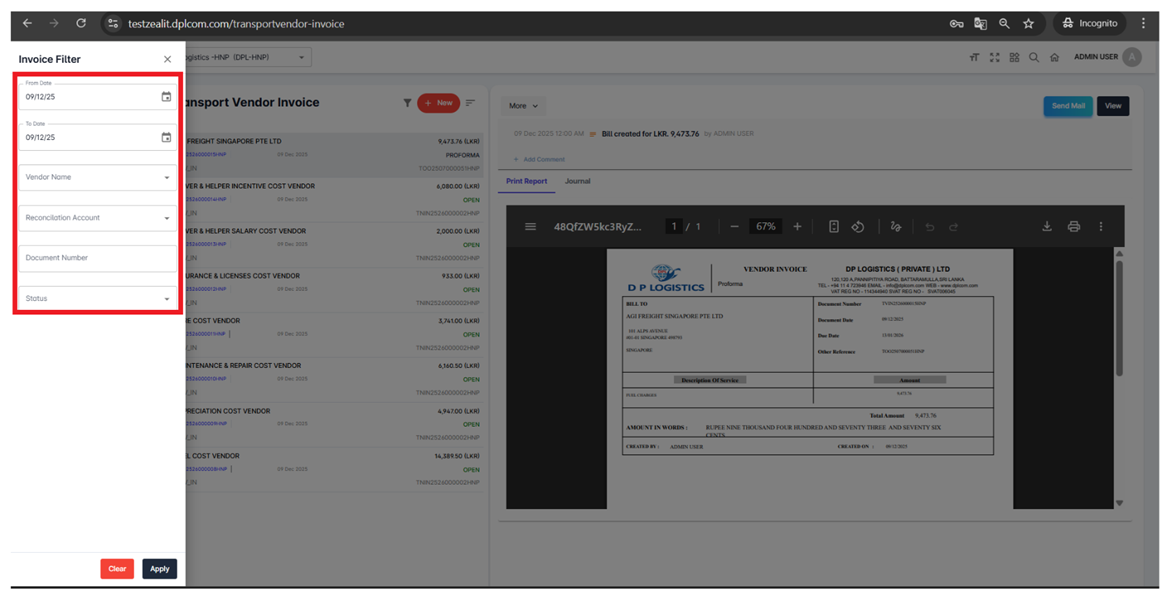This screenshot has width=1167, height=591.
Task: Open the From Date calendar picker
Action: tap(166, 97)
